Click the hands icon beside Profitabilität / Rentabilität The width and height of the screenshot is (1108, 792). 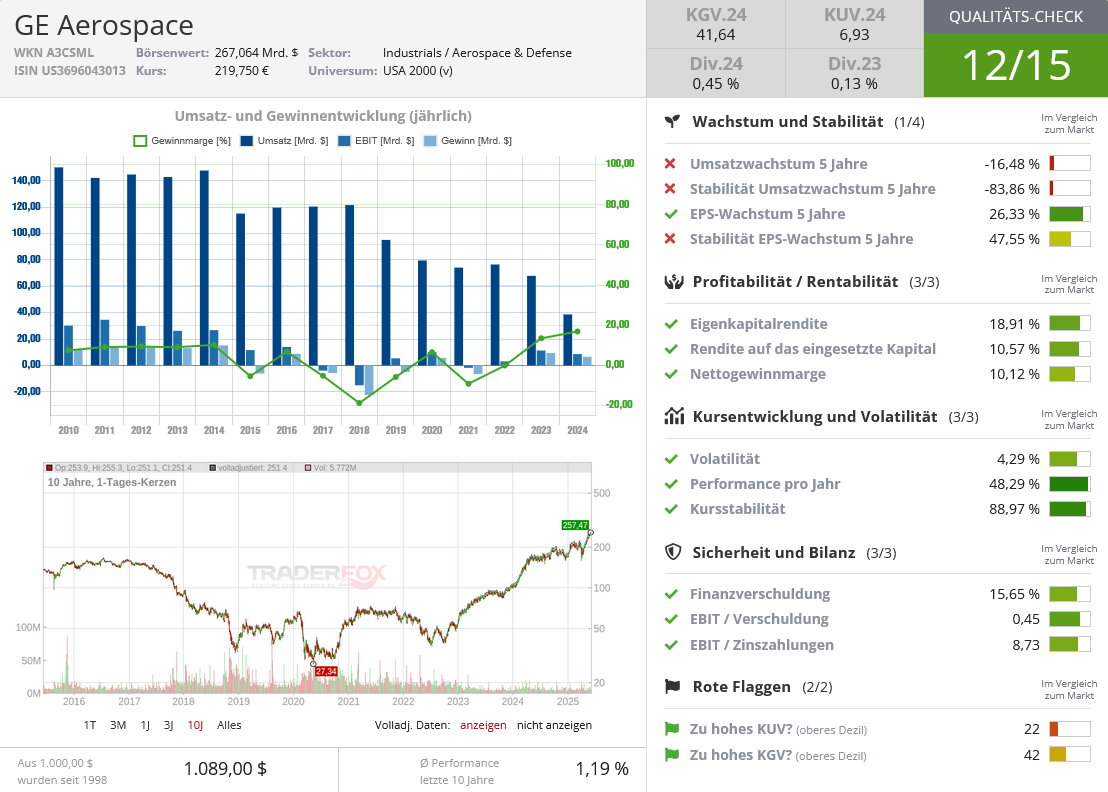[x=674, y=282]
